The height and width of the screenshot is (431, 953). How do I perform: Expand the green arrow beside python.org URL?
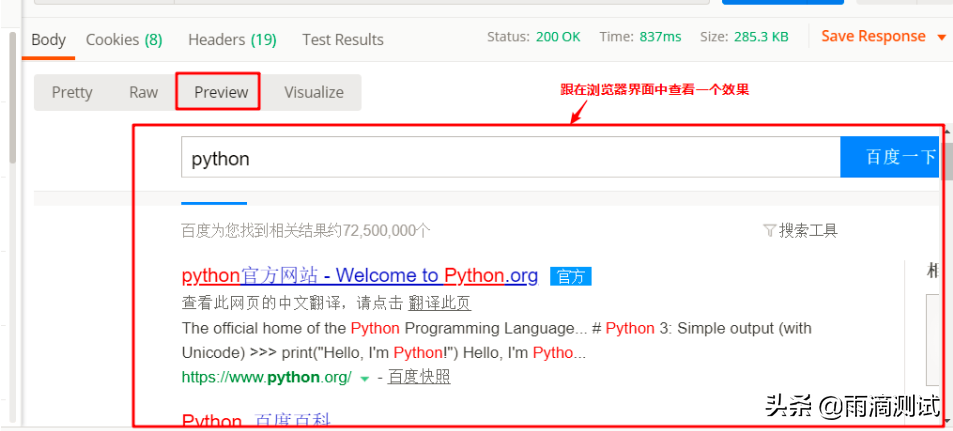tap(364, 378)
